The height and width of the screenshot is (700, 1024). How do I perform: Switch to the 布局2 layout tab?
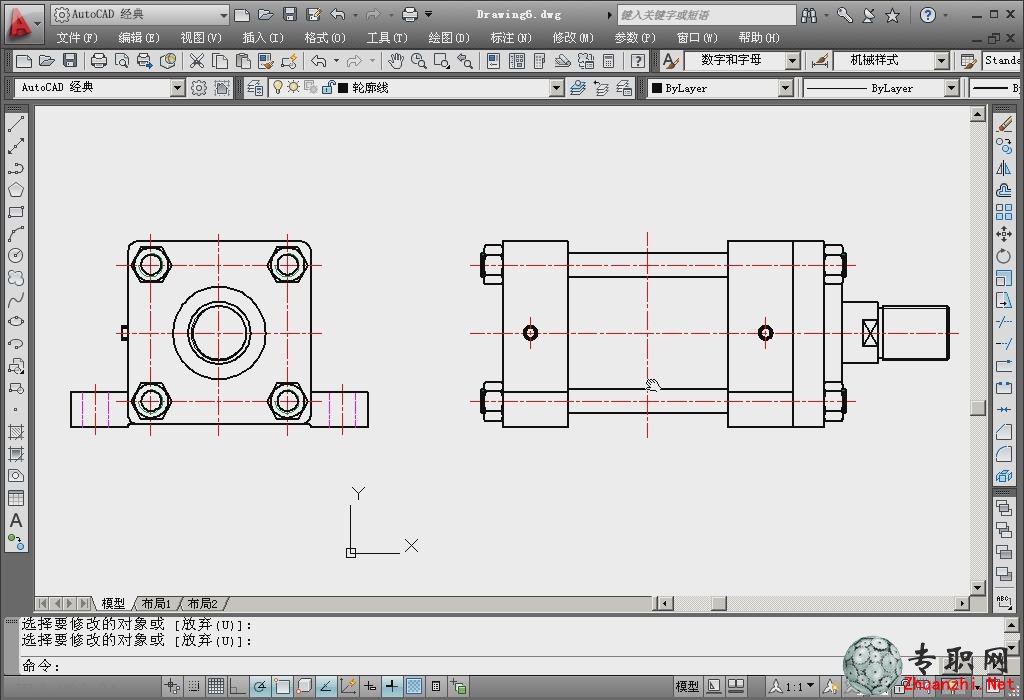pyautogui.click(x=202, y=603)
